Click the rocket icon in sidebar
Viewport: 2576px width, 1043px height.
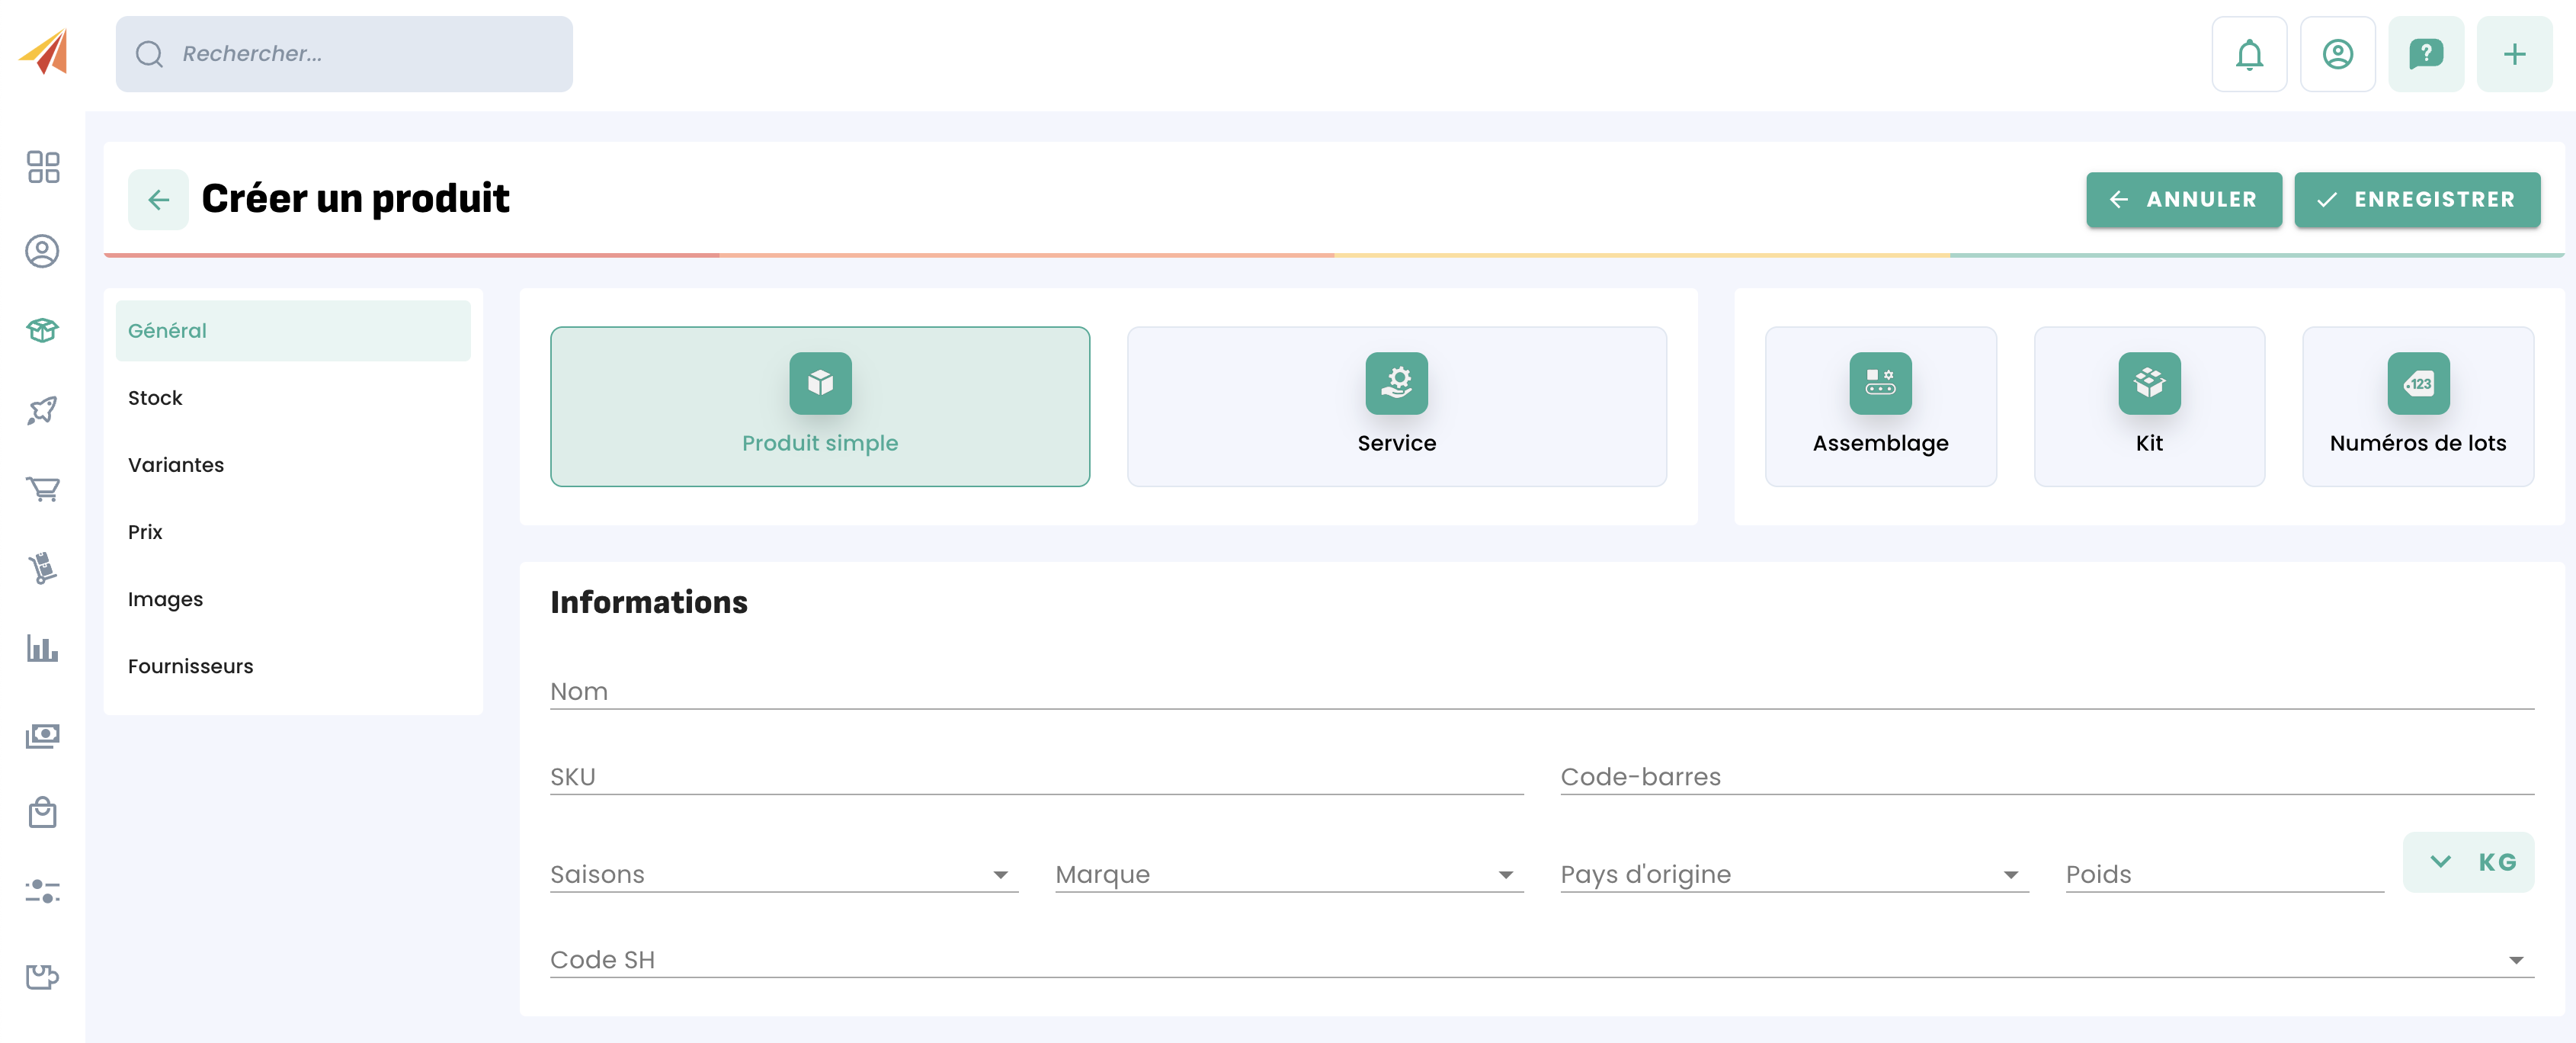[43, 409]
